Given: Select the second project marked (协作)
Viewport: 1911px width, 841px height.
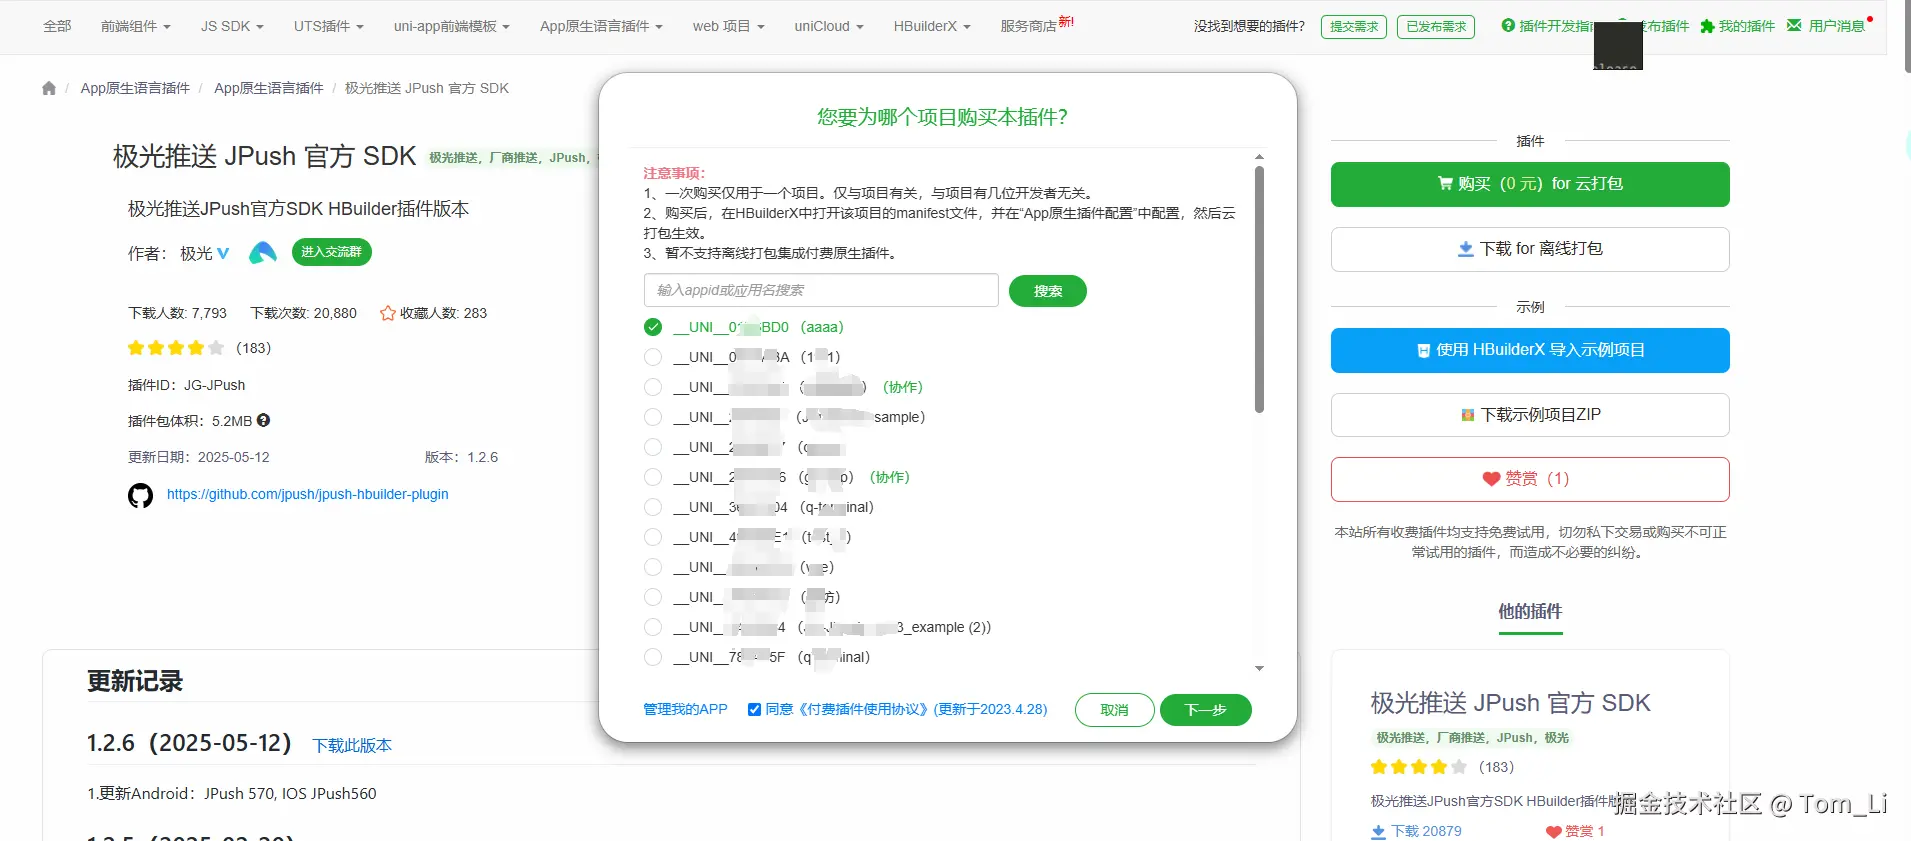Looking at the screenshot, I should click(x=653, y=477).
